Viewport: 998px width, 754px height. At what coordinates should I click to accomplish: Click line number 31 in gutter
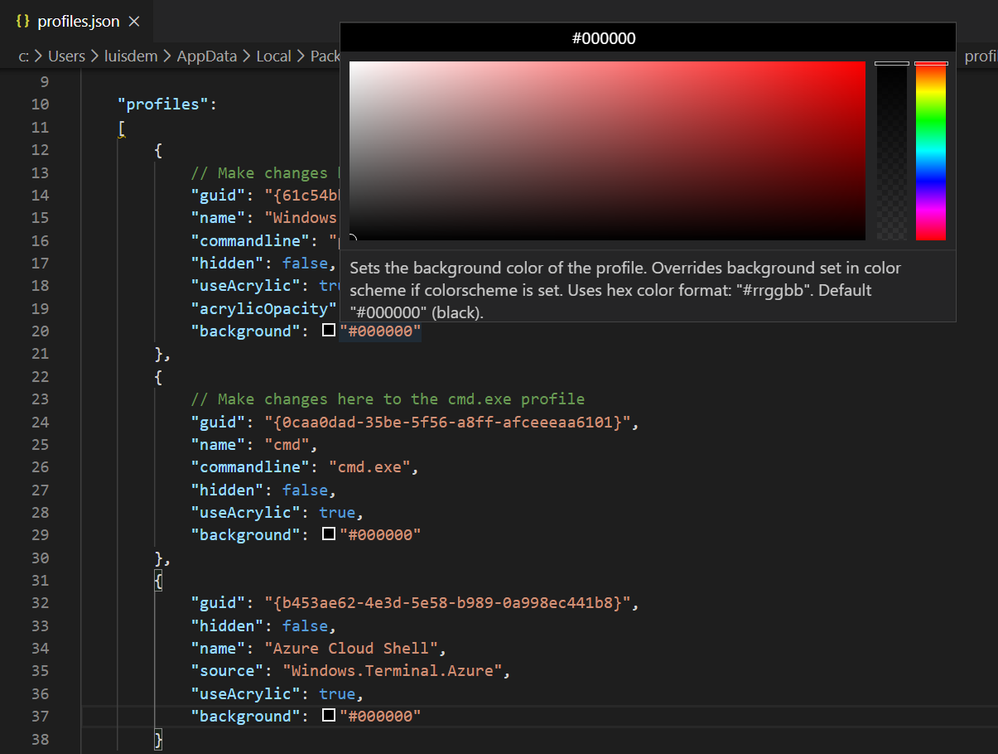[40, 580]
